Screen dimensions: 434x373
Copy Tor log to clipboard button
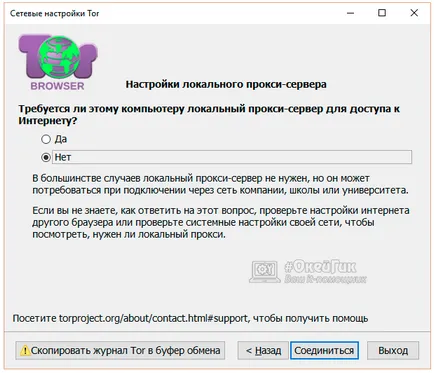click(x=120, y=350)
